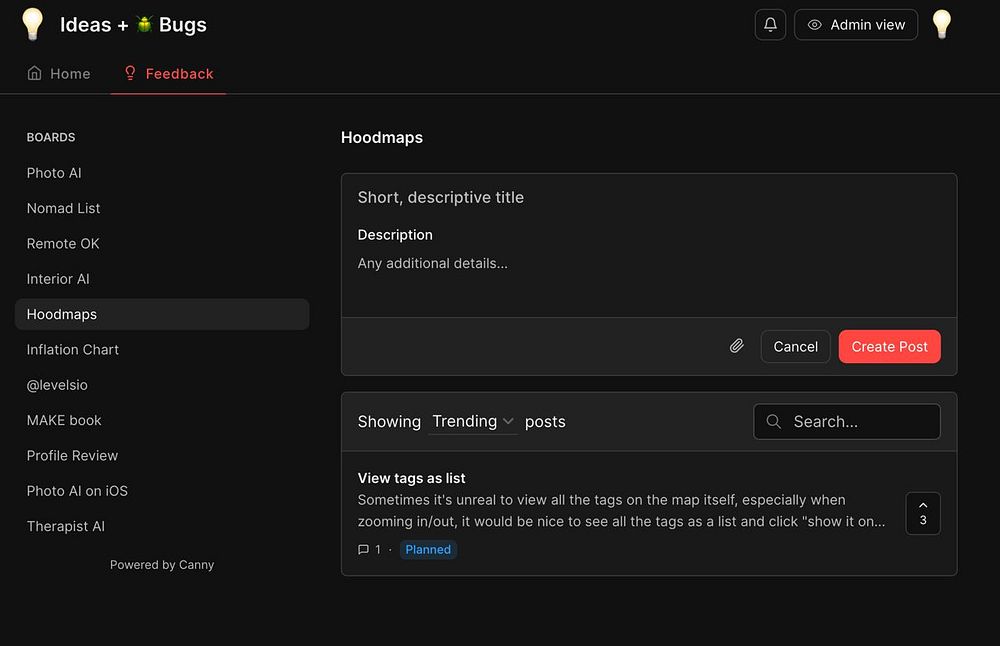Open the Trending sort dropdown
The width and height of the screenshot is (1000, 646).
click(x=473, y=422)
